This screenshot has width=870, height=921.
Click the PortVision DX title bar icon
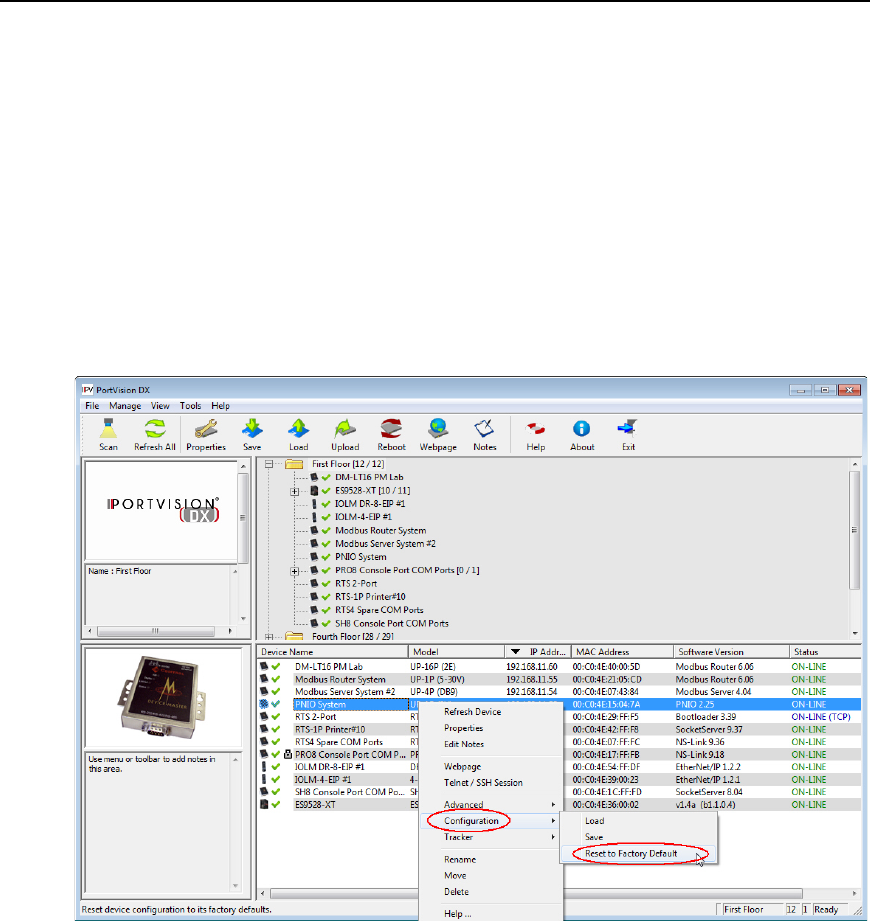(88, 389)
